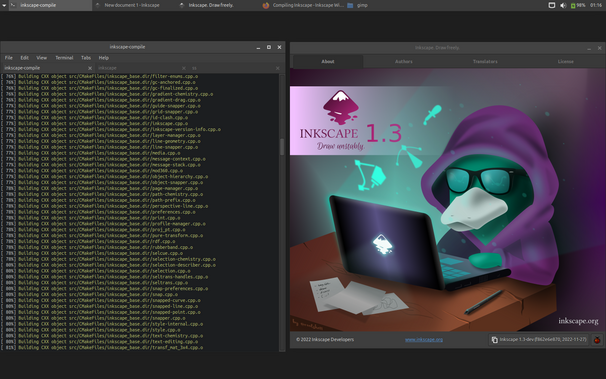Close the ss terminal tab
The height and width of the screenshot is (379, 606).
click(x=277, y=68)
